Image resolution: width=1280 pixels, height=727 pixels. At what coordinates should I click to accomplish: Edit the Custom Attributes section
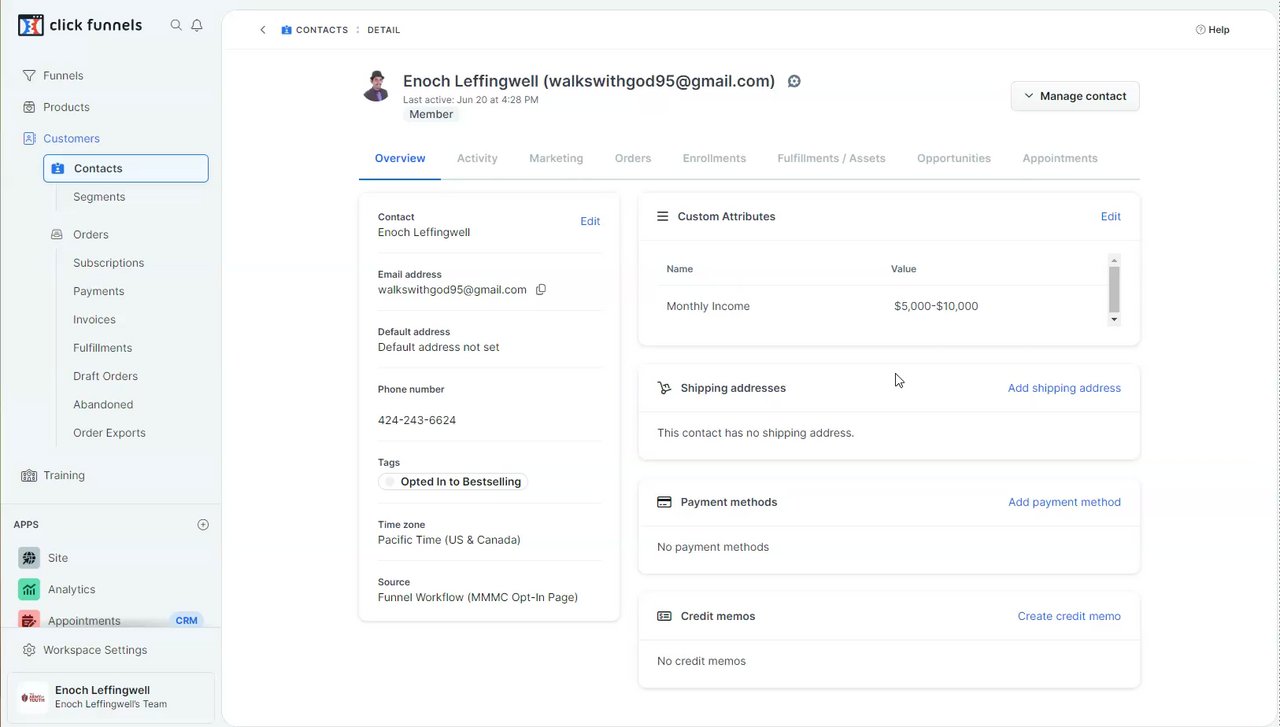[x=1110, y=216]
